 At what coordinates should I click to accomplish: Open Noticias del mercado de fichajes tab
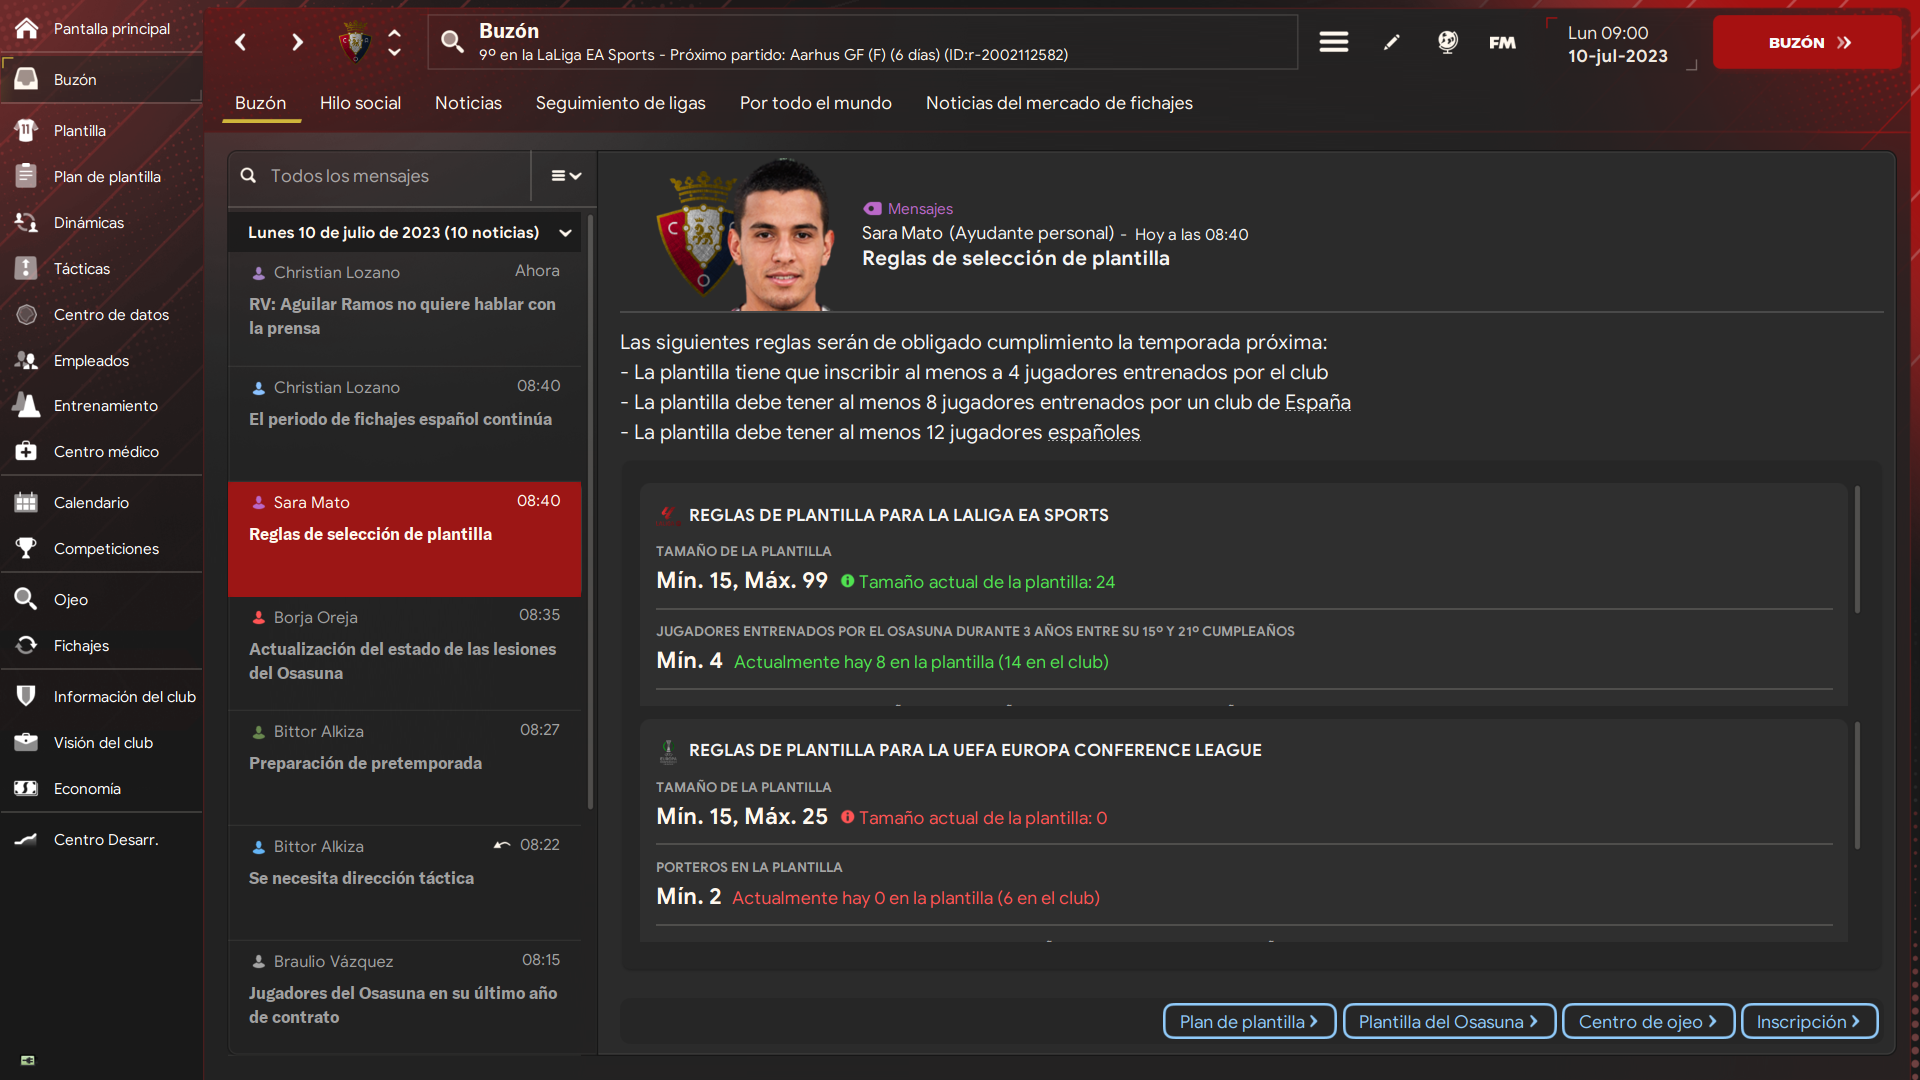pos(1059,103)
